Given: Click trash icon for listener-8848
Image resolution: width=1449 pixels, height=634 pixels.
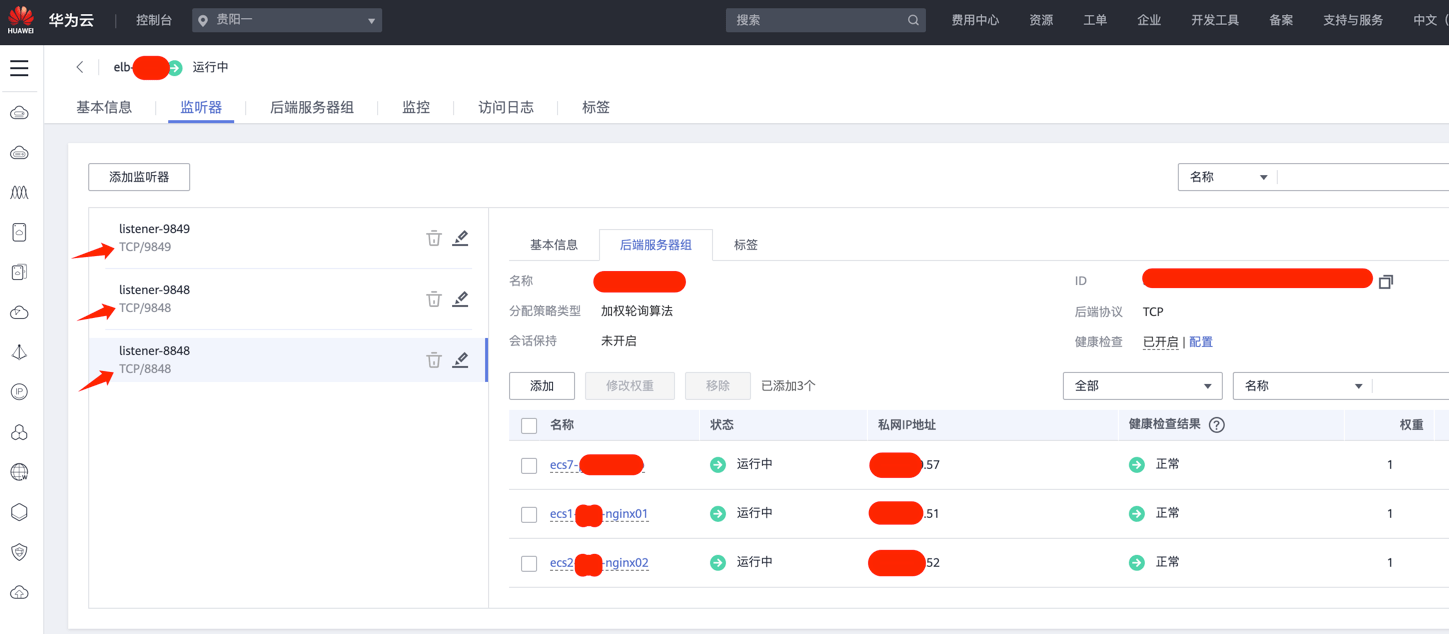Looking at the screenshot, I should pyautogui.click(x=434, y=360).
